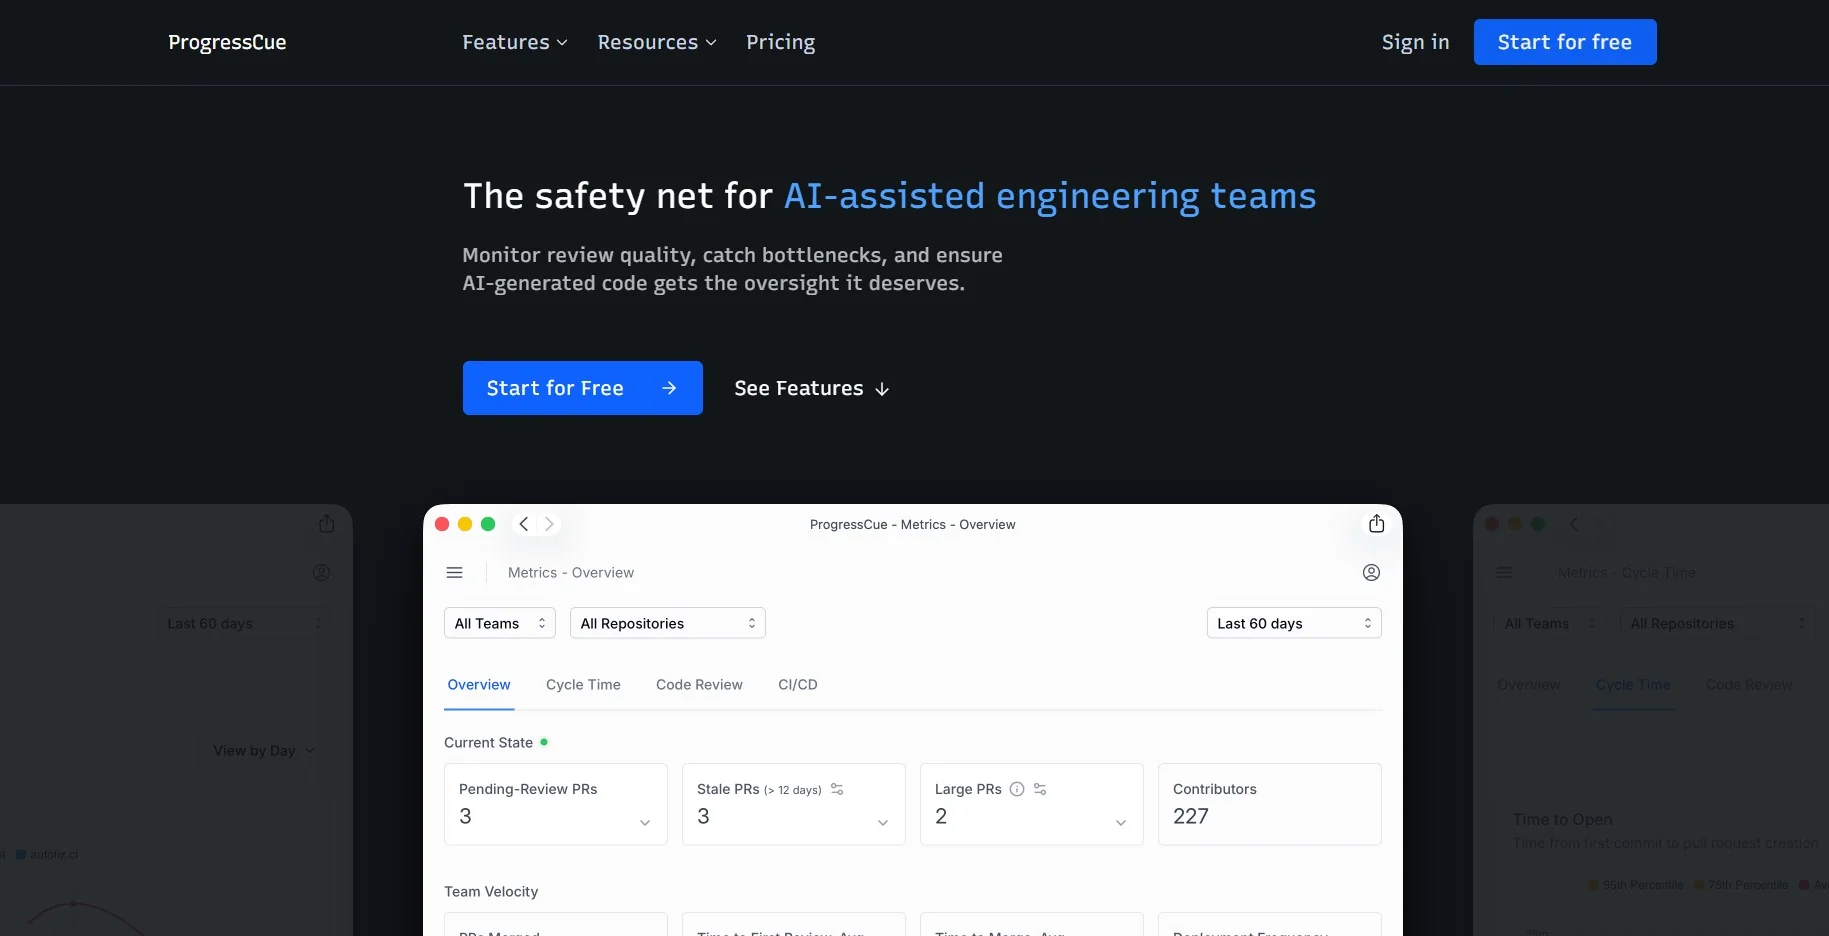Click the autofix.ci legend swatch
Viewport: 1829px width, 936px height.
point(20,855)
